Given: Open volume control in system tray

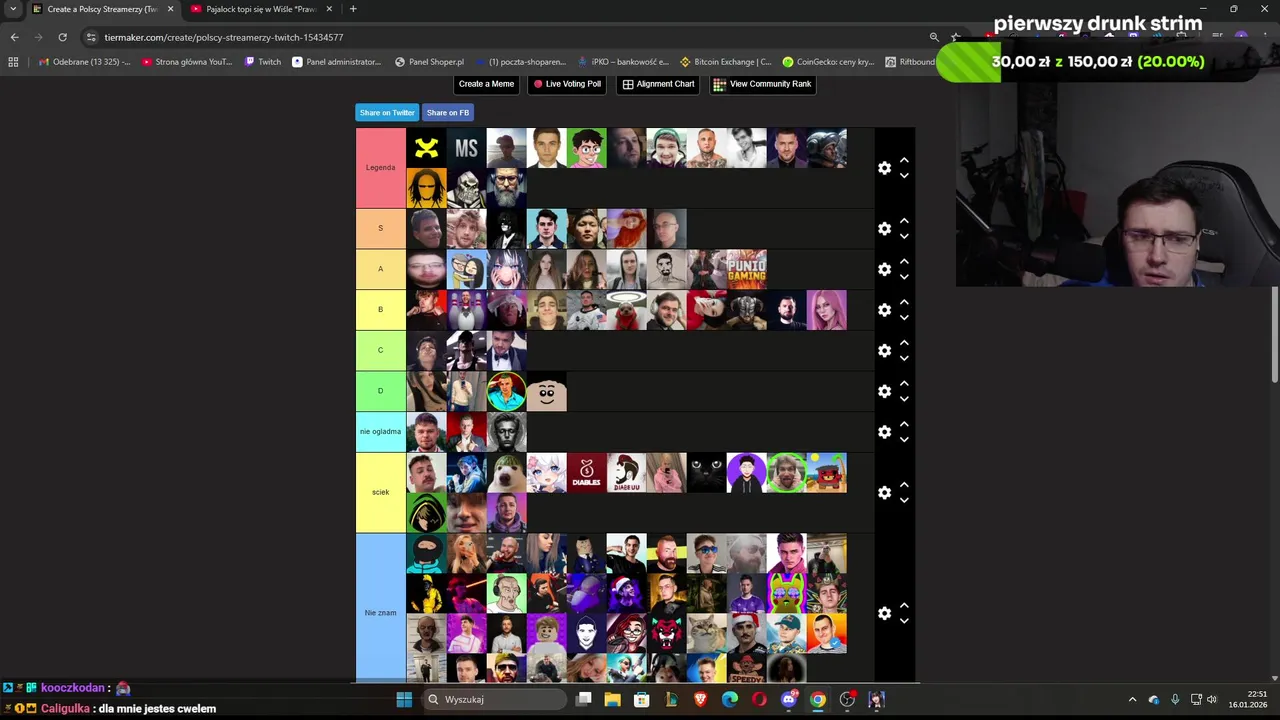Looking at the screenshot, I should [x=1212, y=699].
